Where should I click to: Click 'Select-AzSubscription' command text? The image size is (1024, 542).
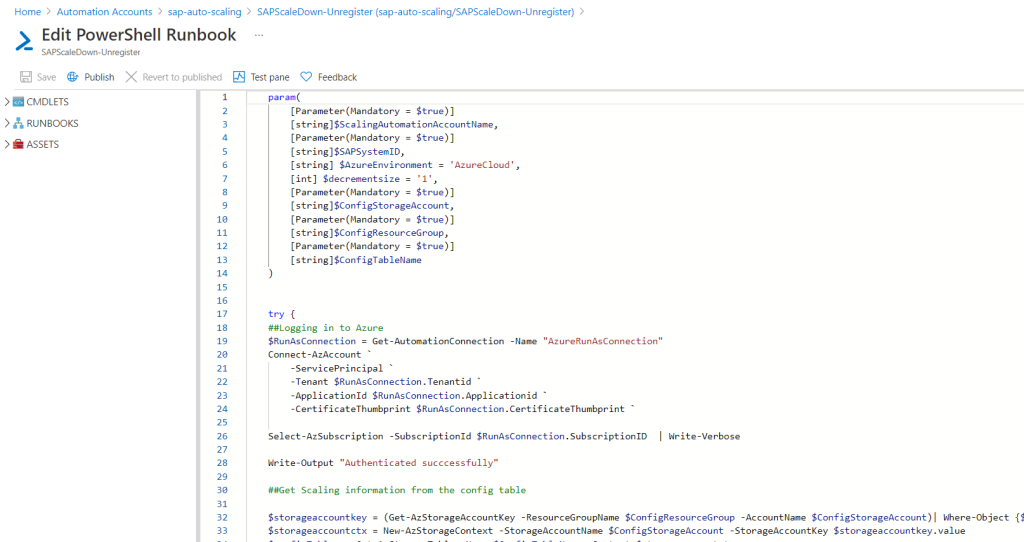(x=325, y=436)
